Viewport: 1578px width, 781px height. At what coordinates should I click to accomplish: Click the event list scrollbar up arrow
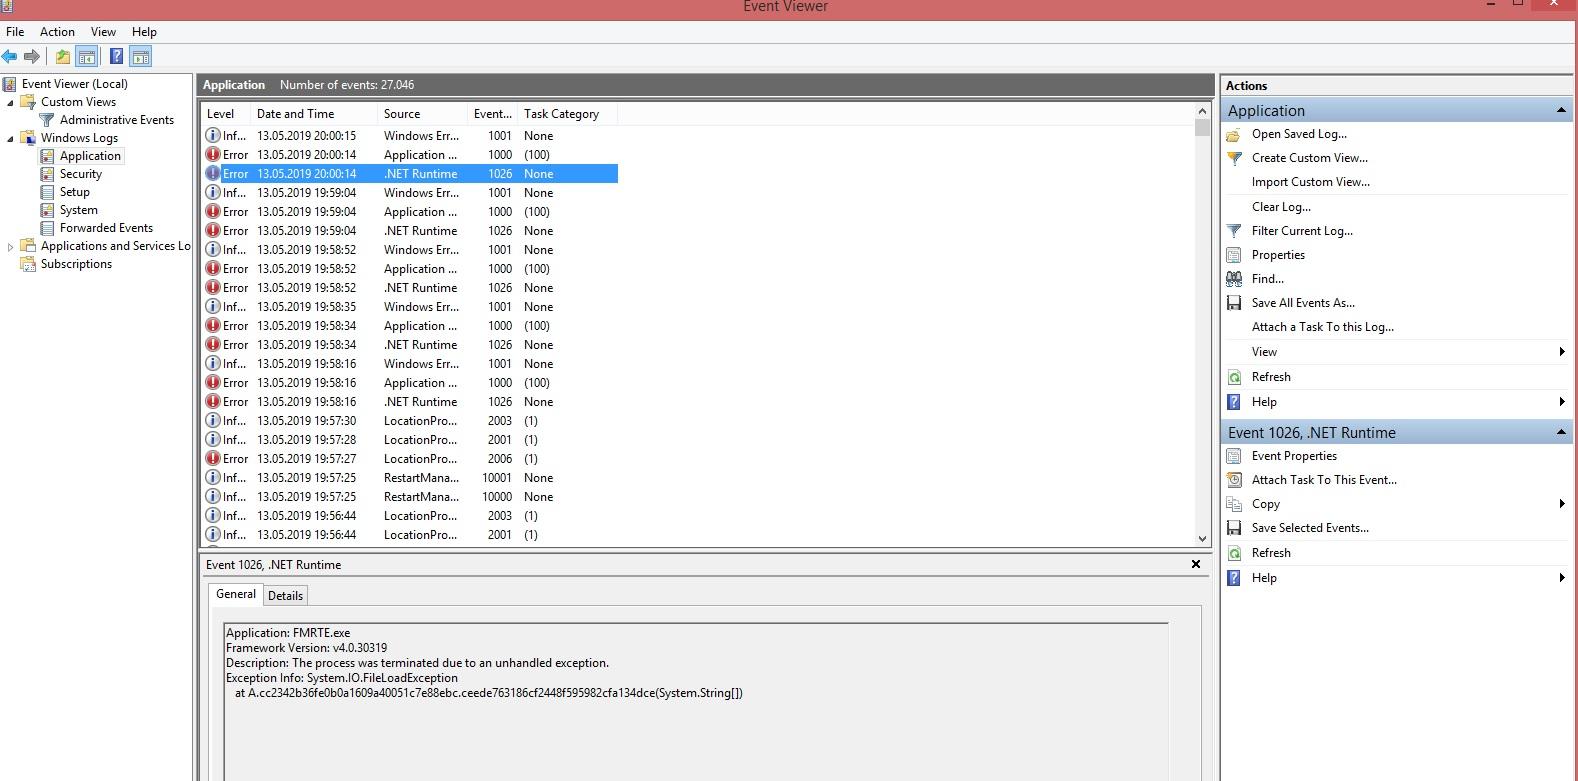(1202, 111)
